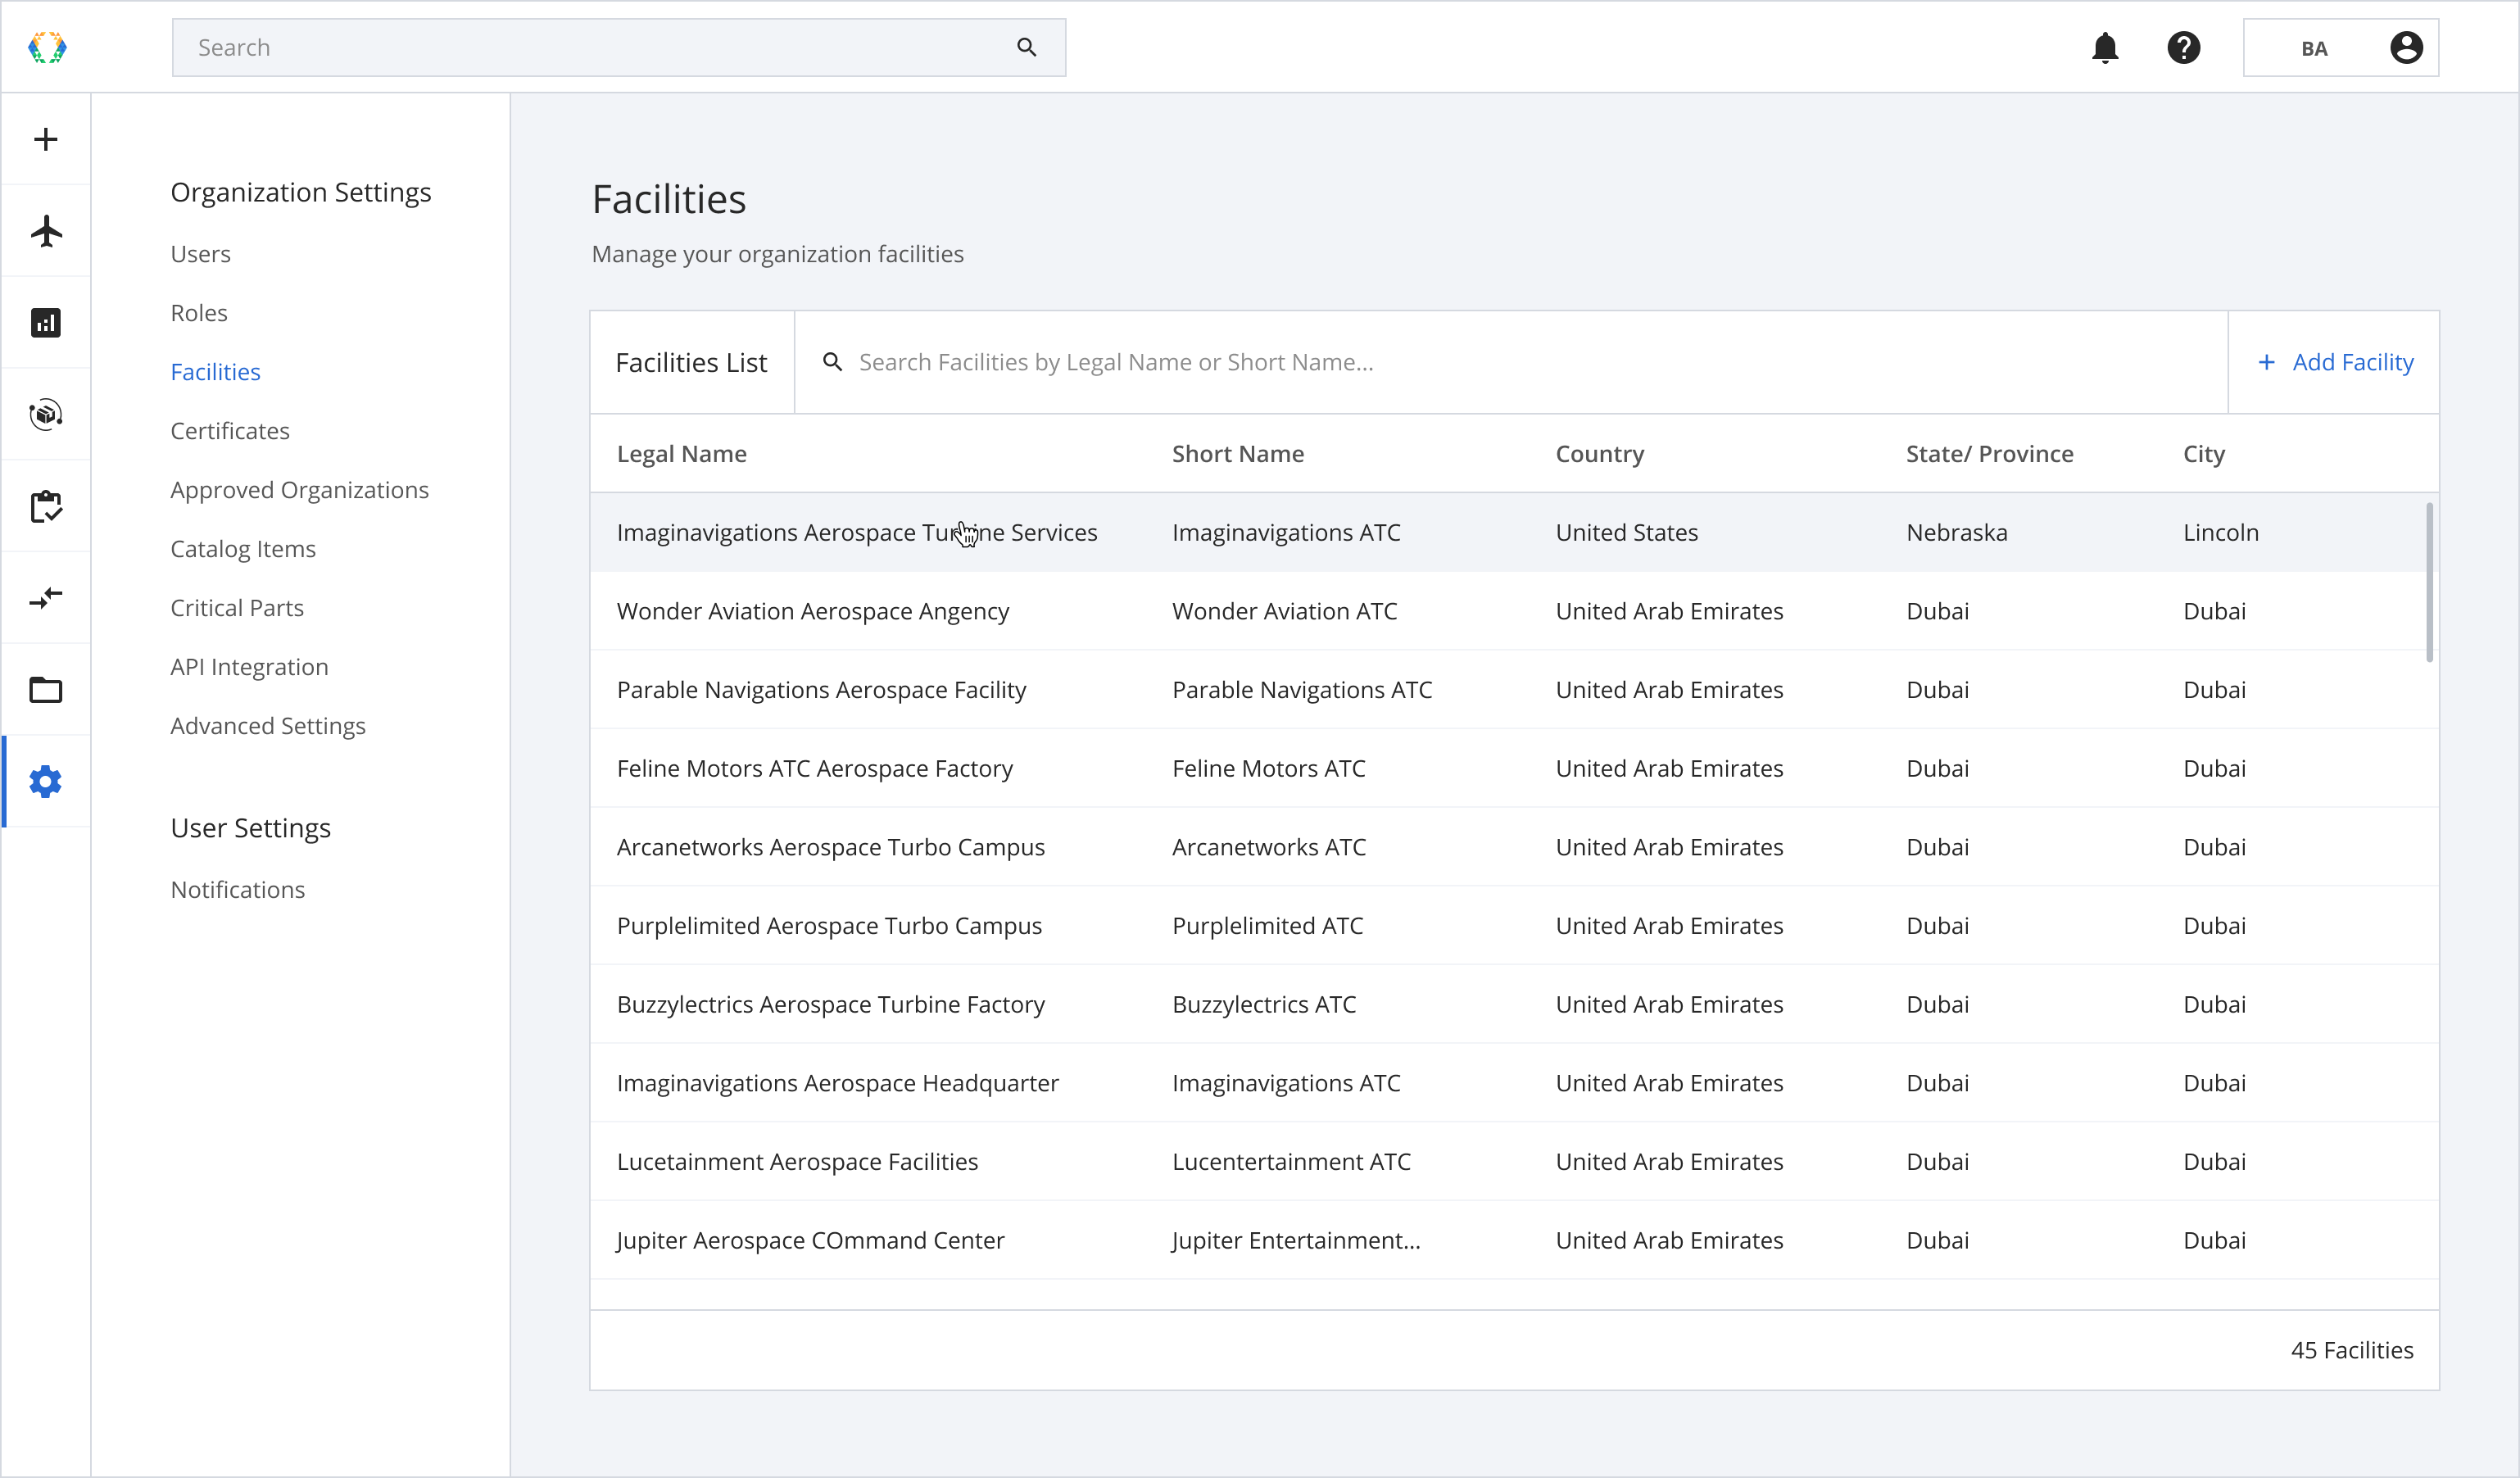Image resolution: width=2520 pixels, height=1478 pixels.
Task: Open Arcanetworks Aerospace Turbo Campus row
Action: (1514, 847)
